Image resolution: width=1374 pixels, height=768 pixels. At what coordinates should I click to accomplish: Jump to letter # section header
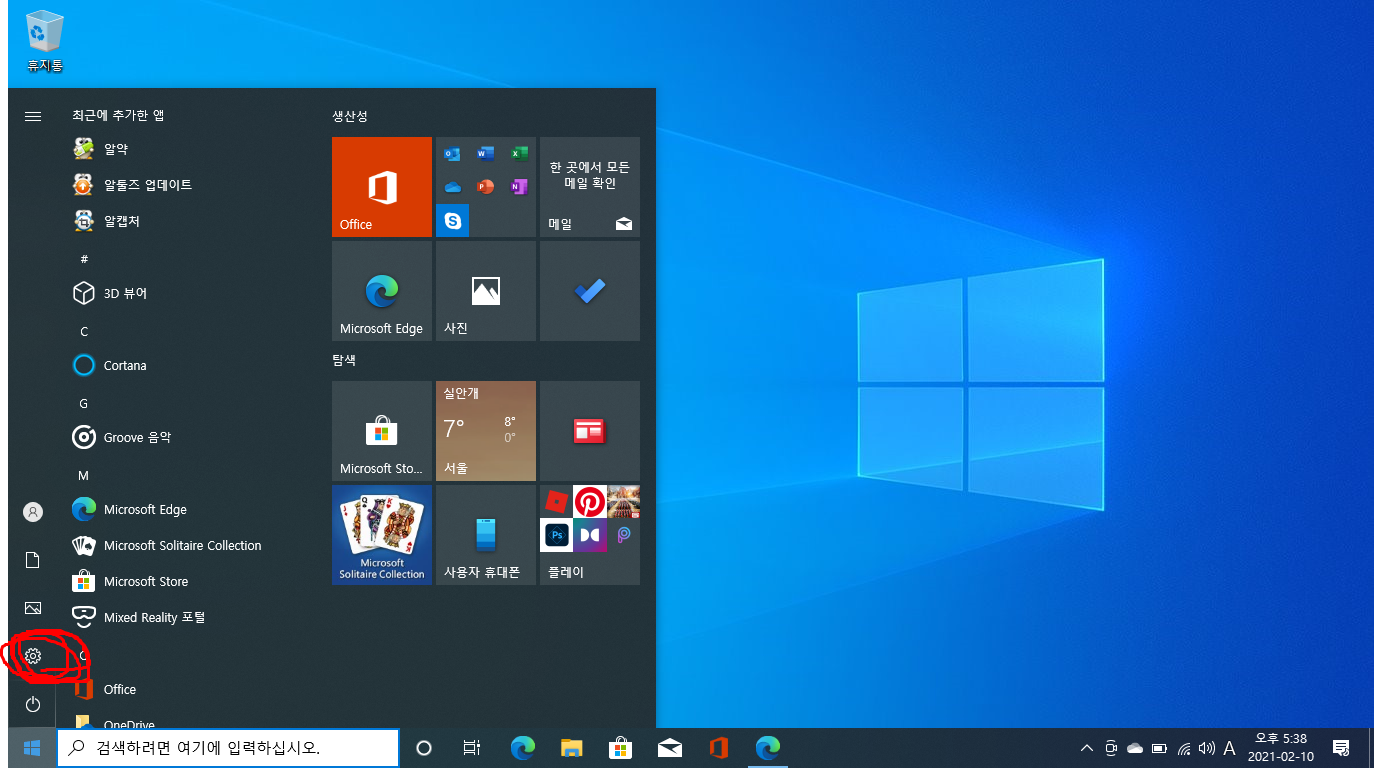84,259
